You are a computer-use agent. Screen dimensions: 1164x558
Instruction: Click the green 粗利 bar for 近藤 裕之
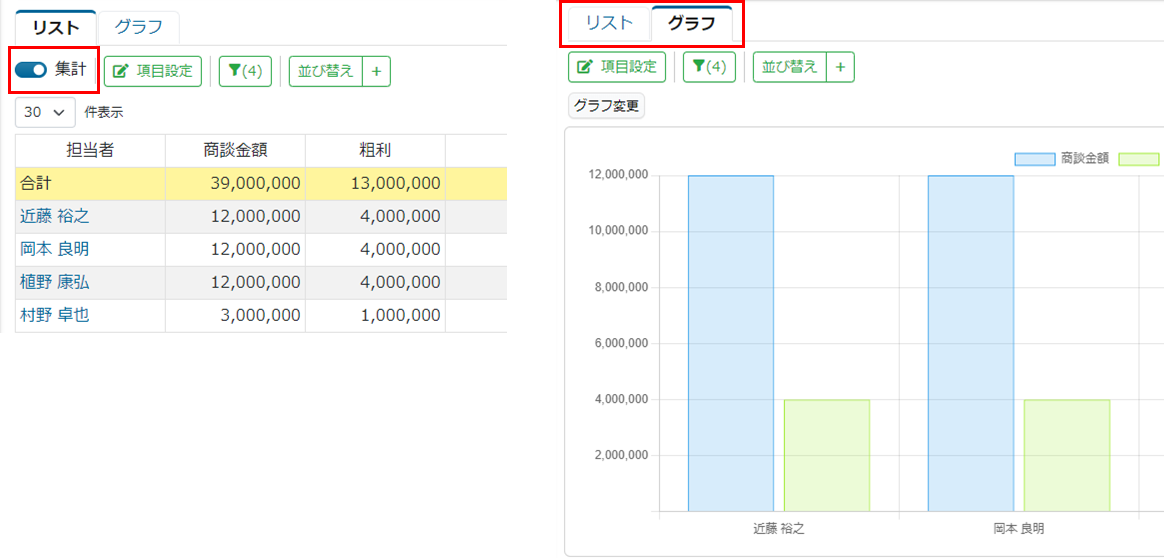827,456
